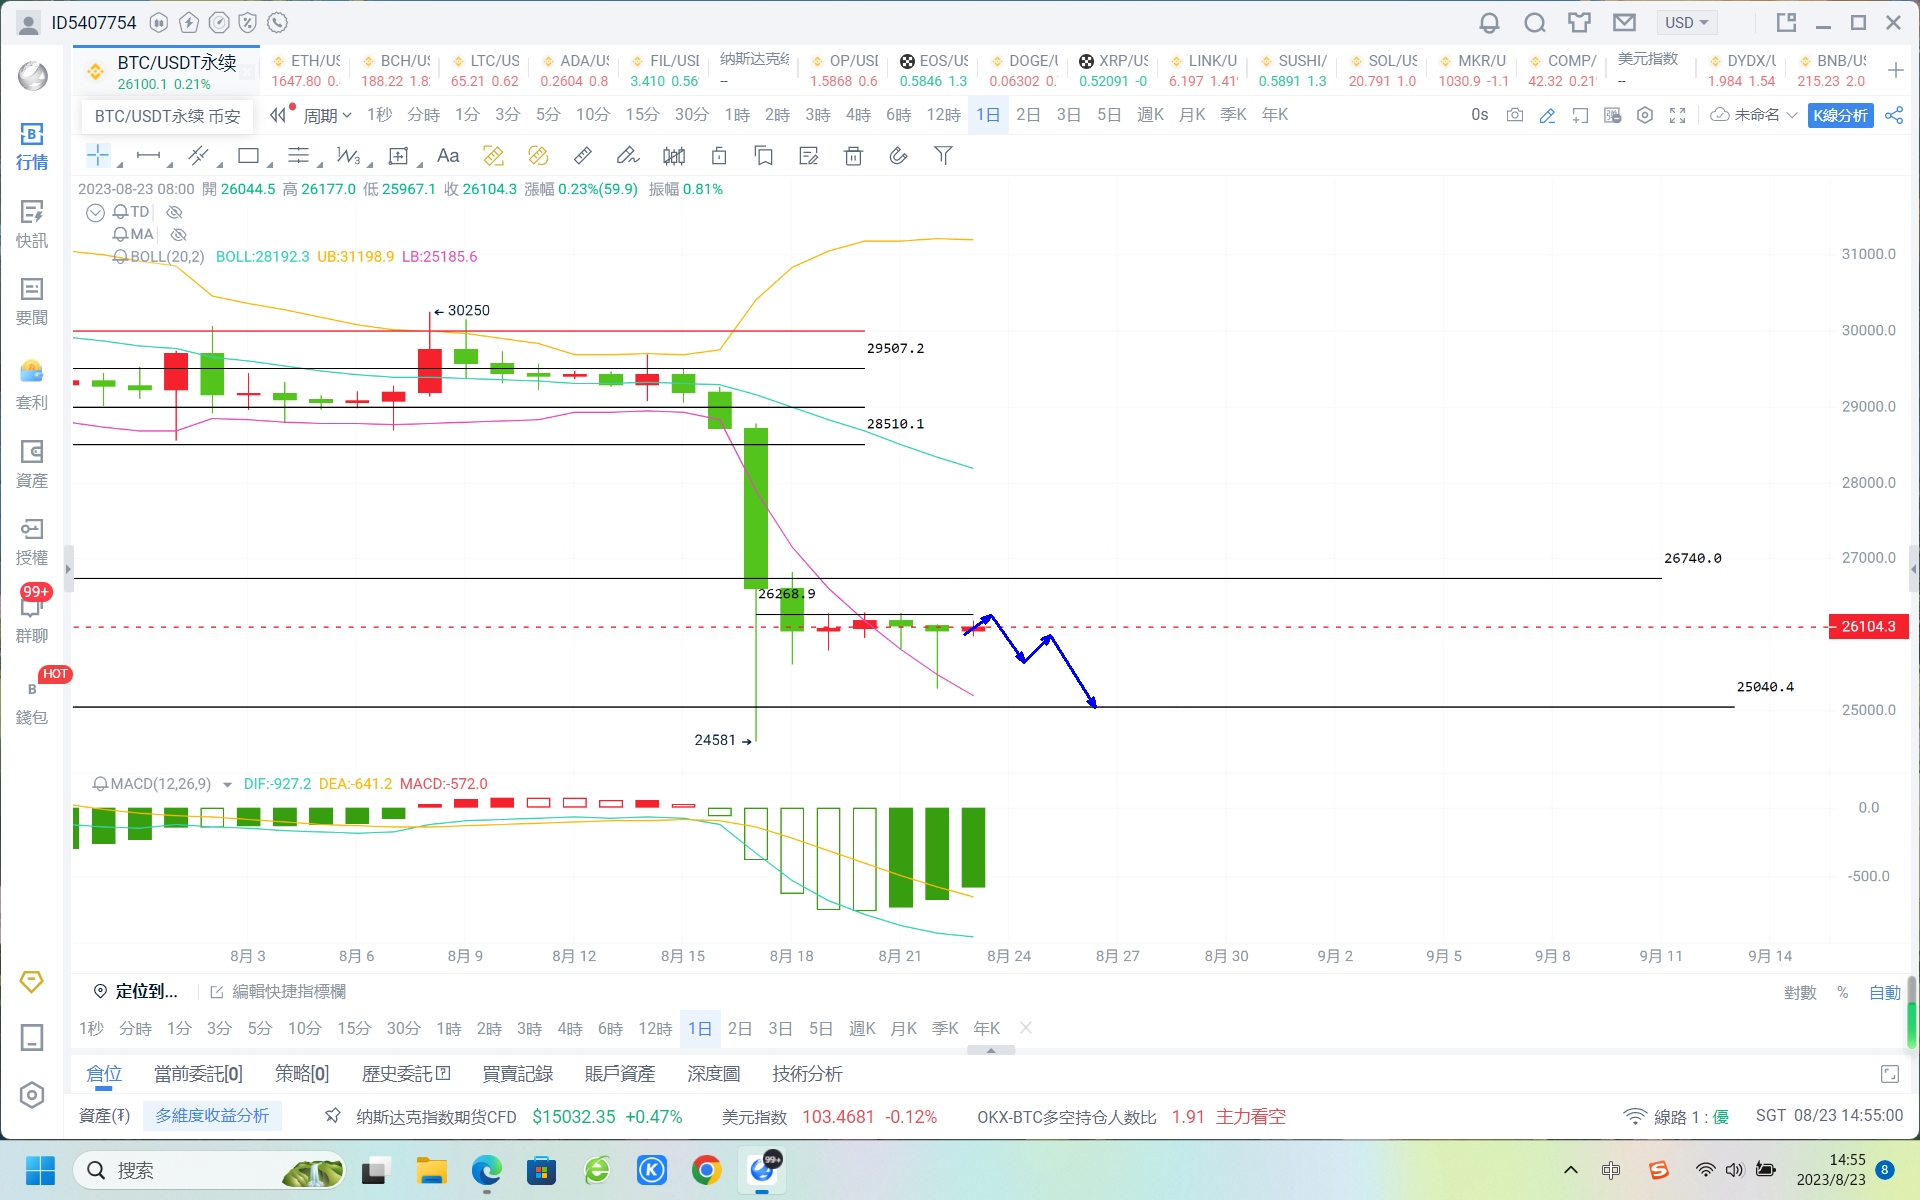Click the K線分析 button
1920x1200 pixels.
[1841, 115]
